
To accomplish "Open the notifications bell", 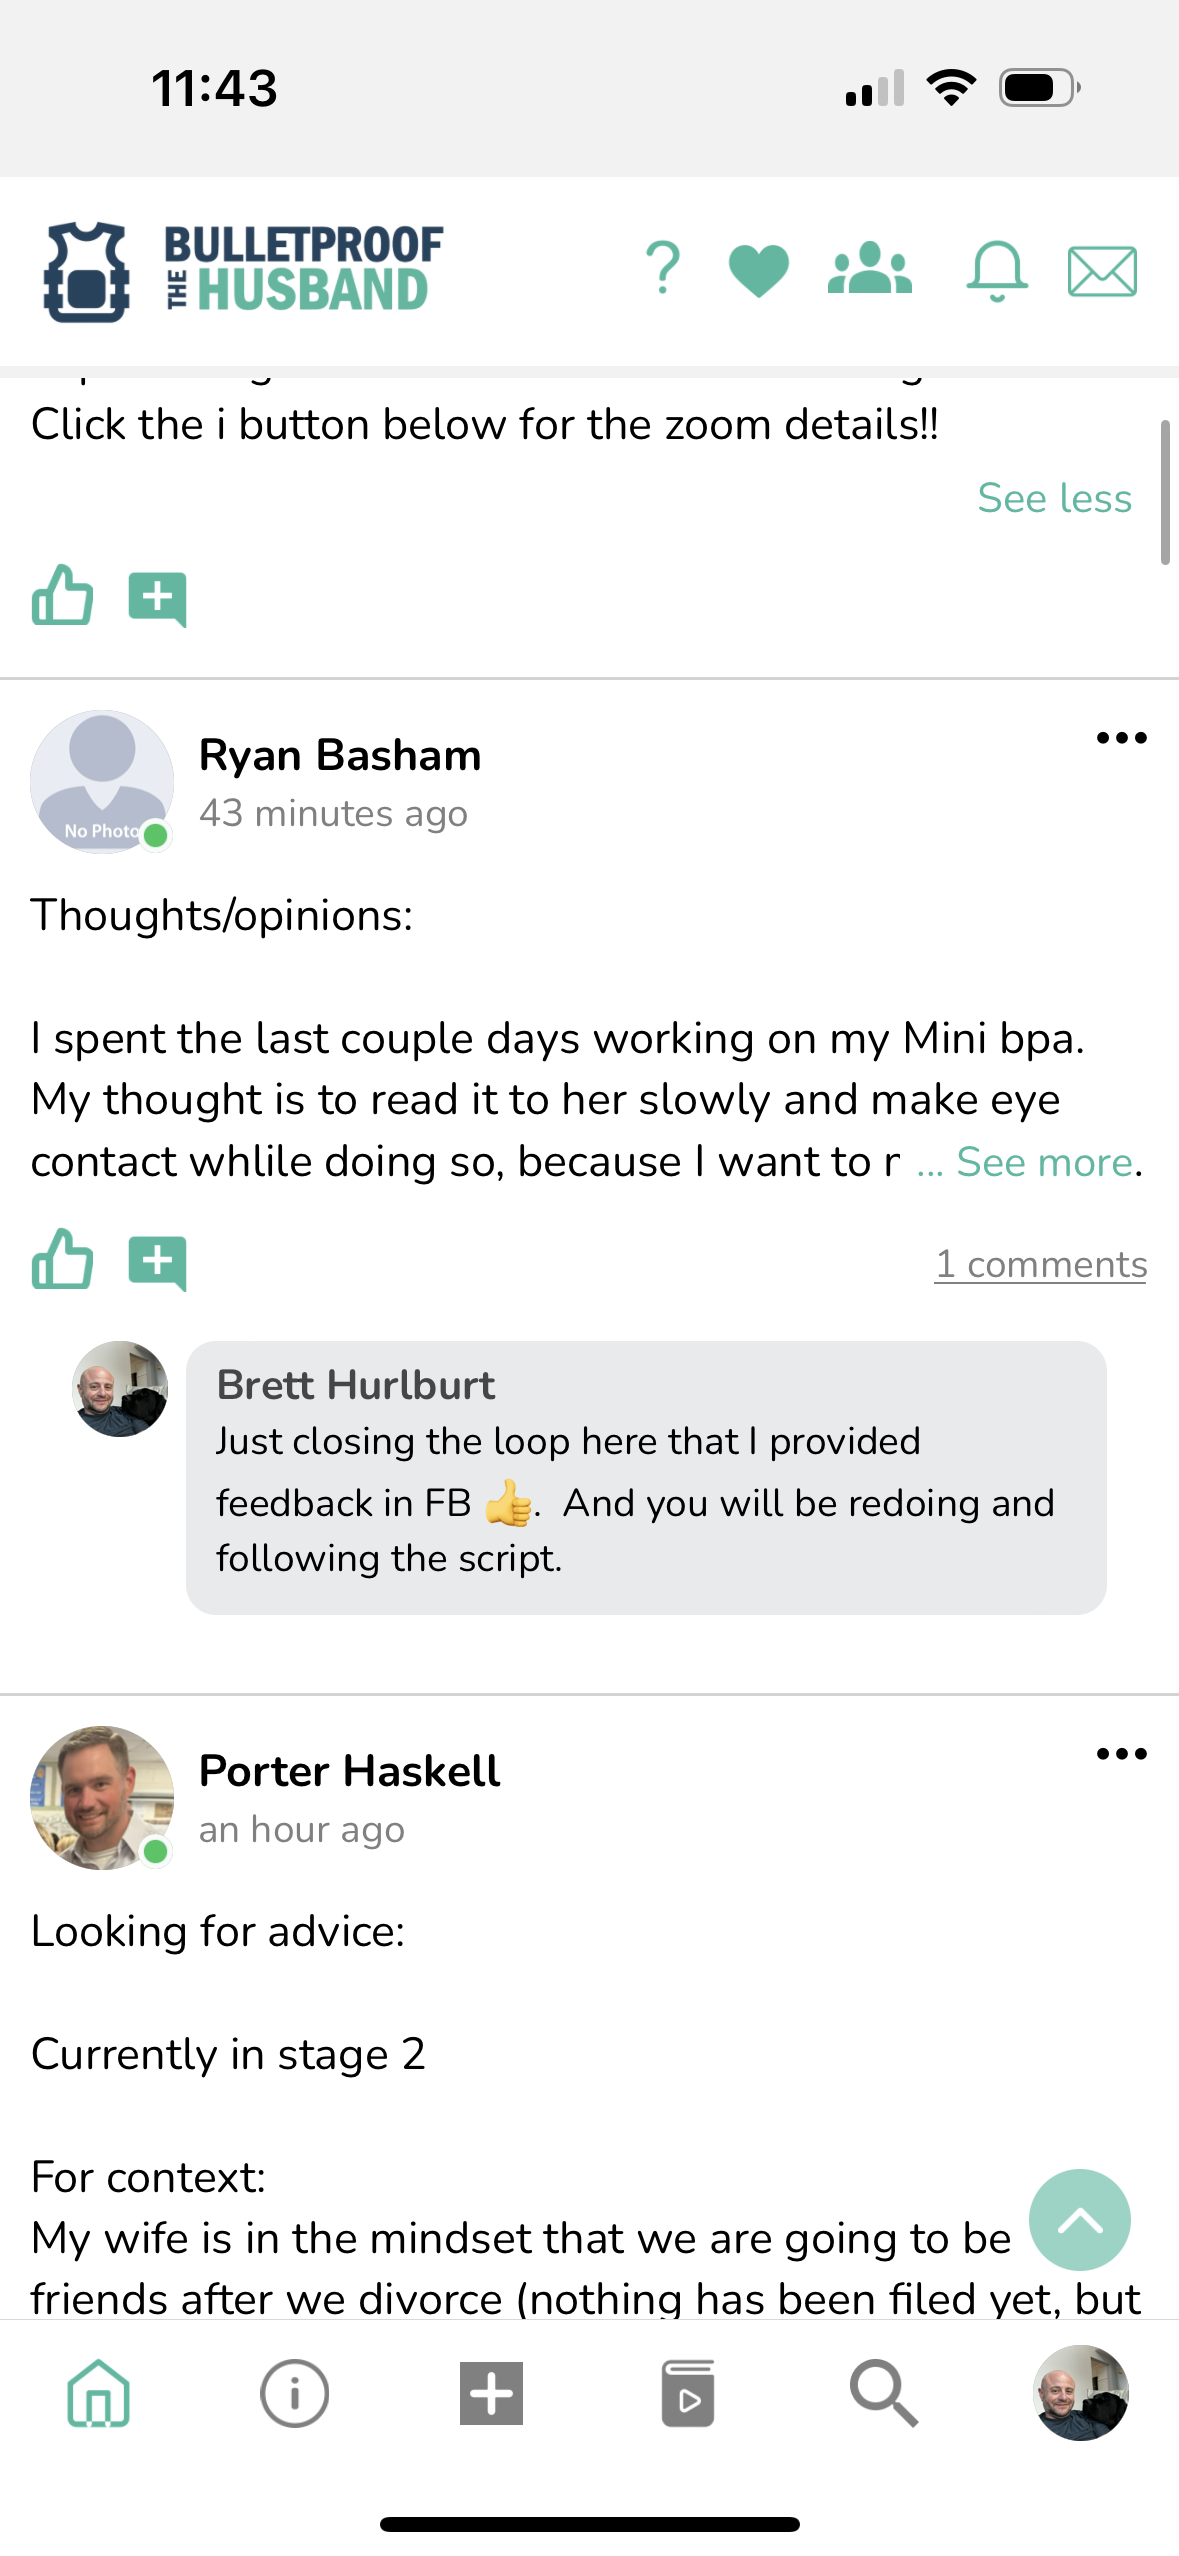I will coord(996,271).
